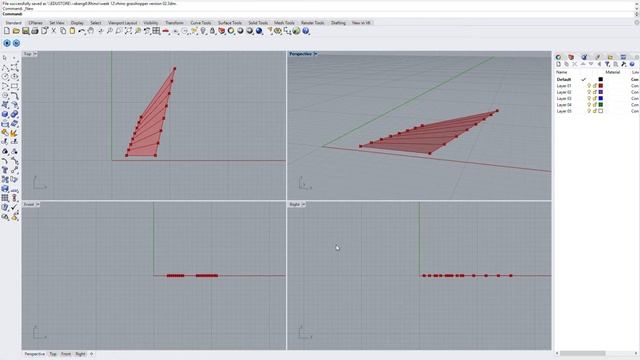
Task: Select the Circle tool in left sidebar
Action: pyautogui.click(x=5, y=77)
